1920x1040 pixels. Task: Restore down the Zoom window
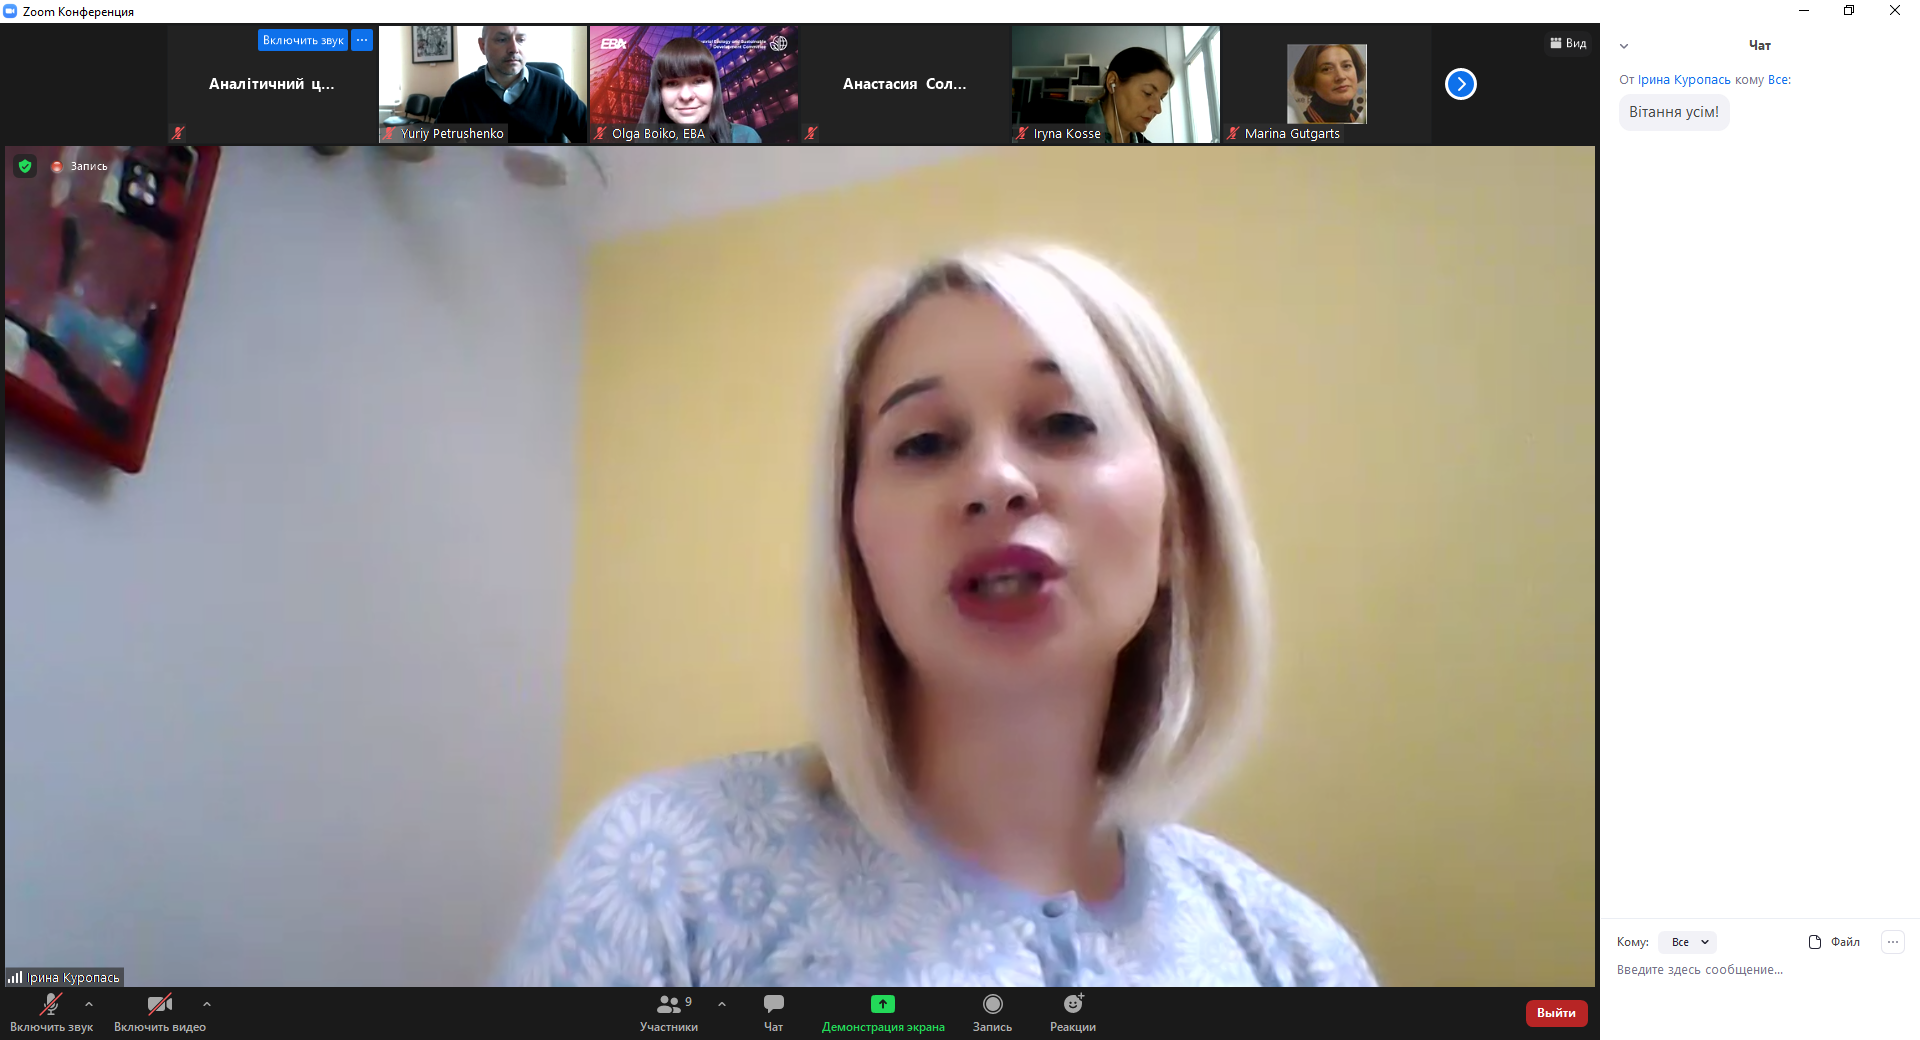[1849, 11]
